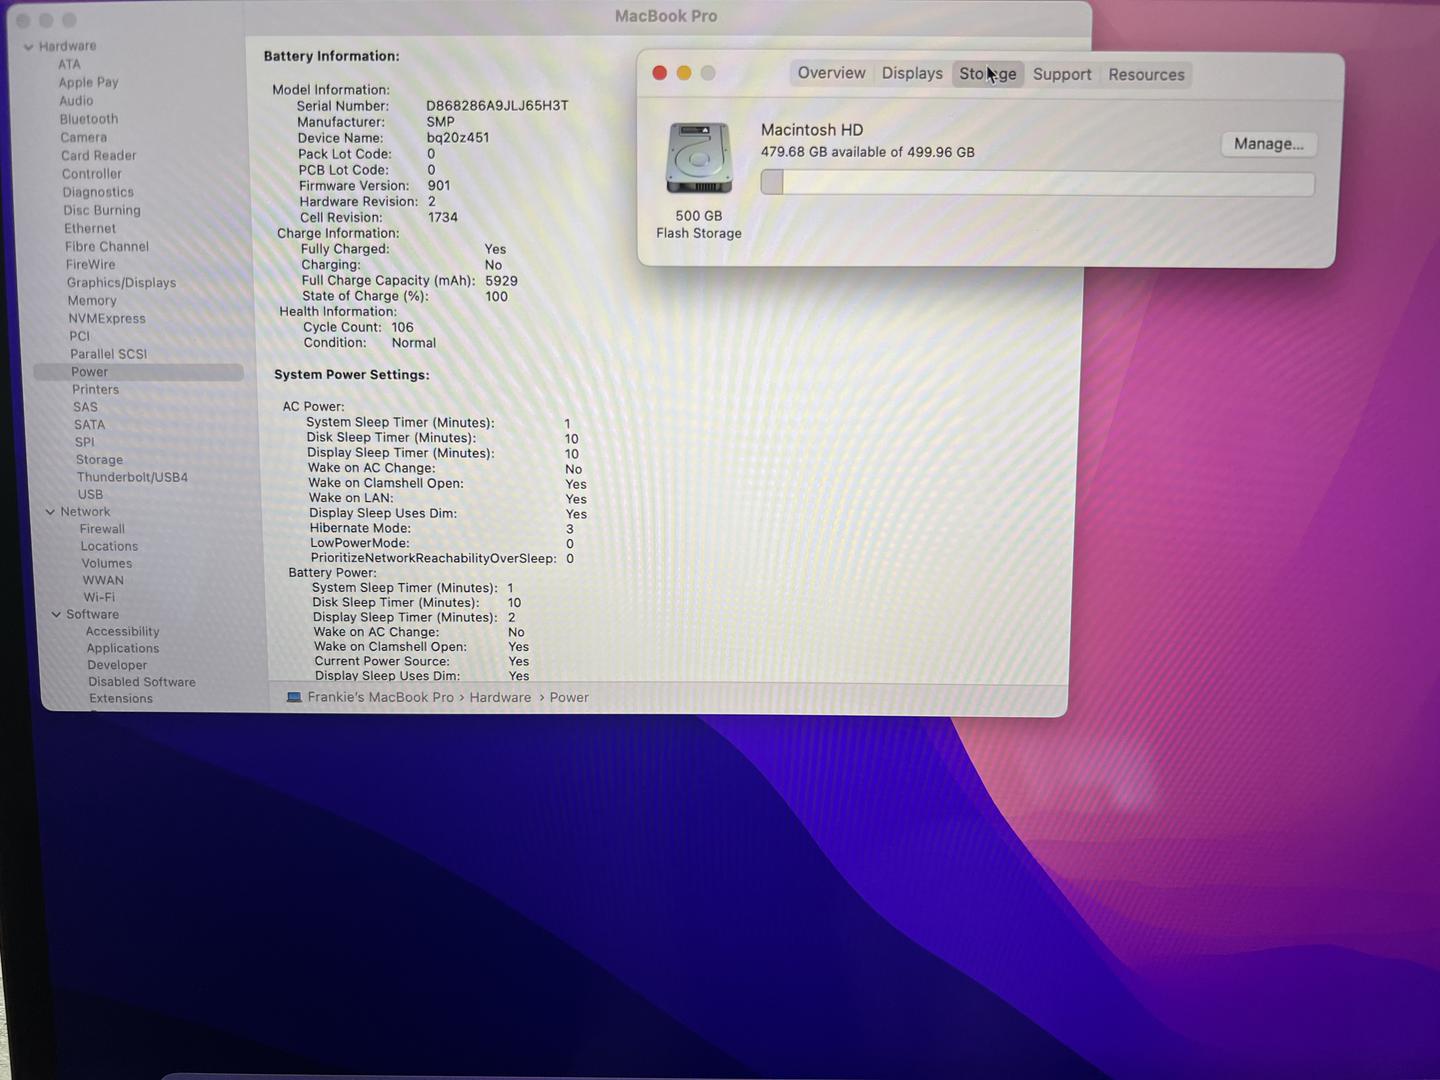
Task: Open the Displays tab
Action: pyautogui.click(x=911, y=74)
